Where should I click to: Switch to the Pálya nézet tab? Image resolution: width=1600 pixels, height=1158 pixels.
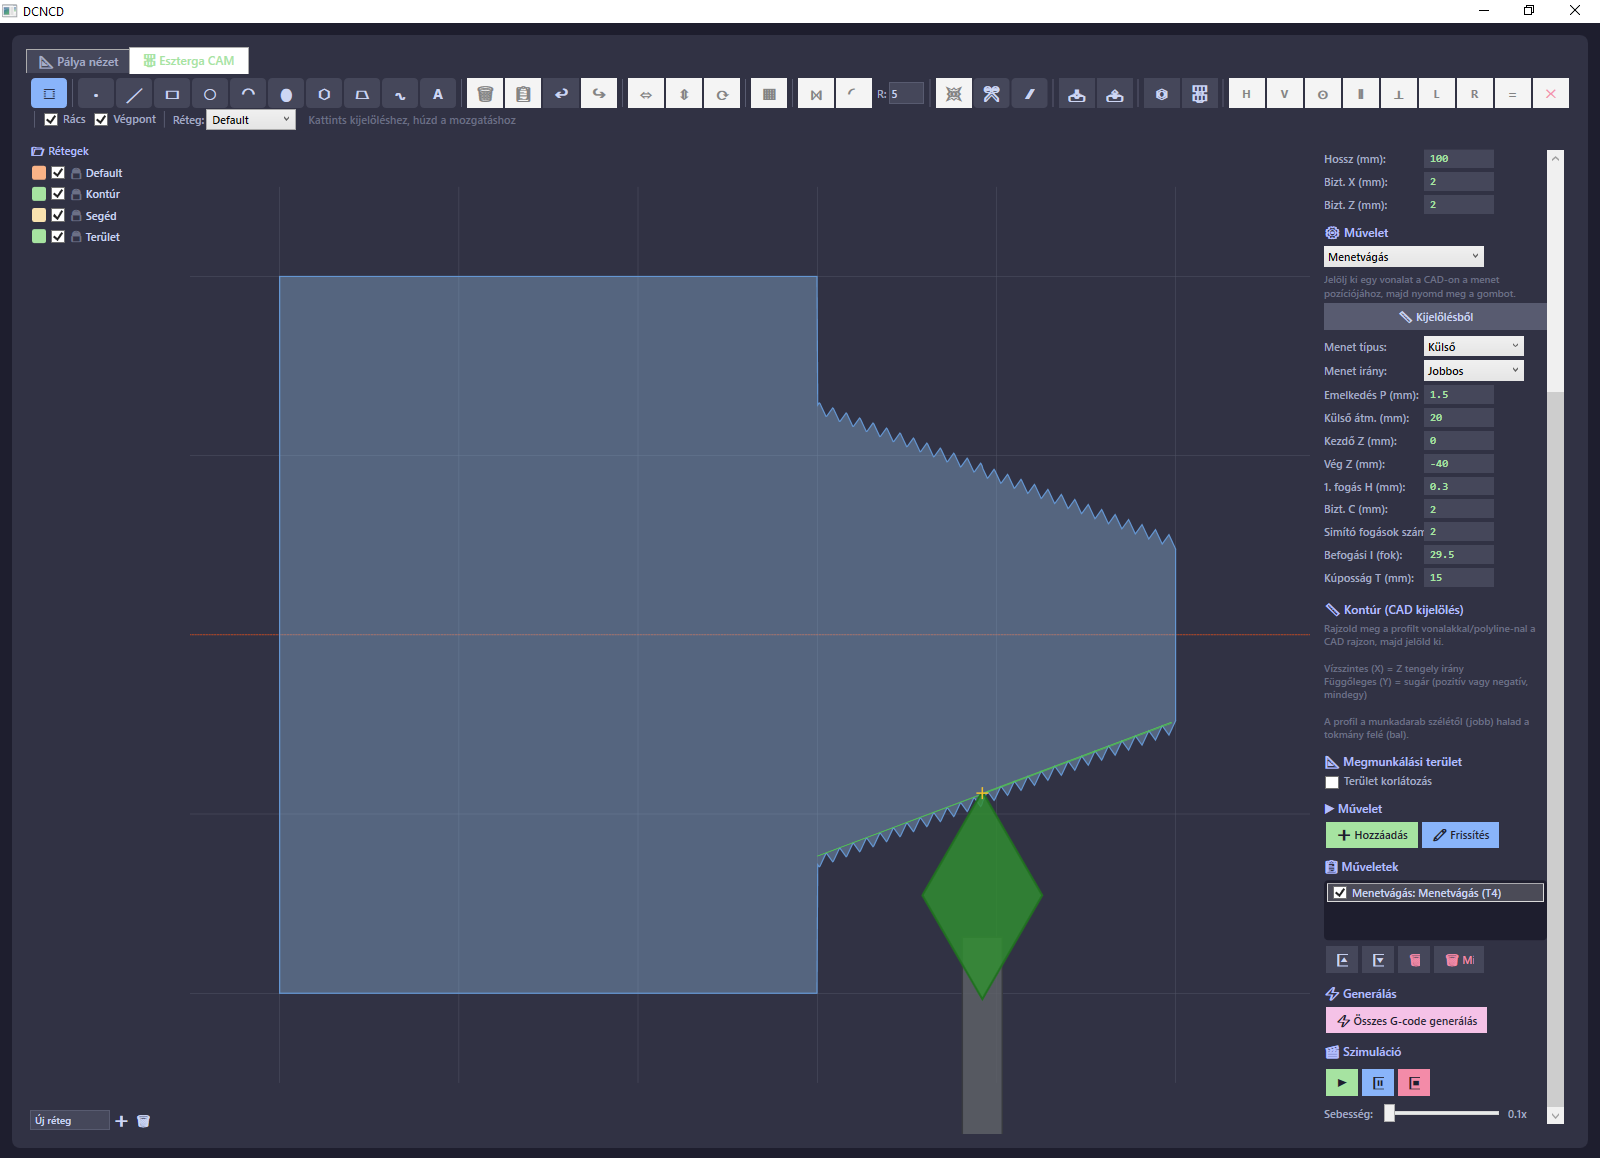click(x=78, y=61)
